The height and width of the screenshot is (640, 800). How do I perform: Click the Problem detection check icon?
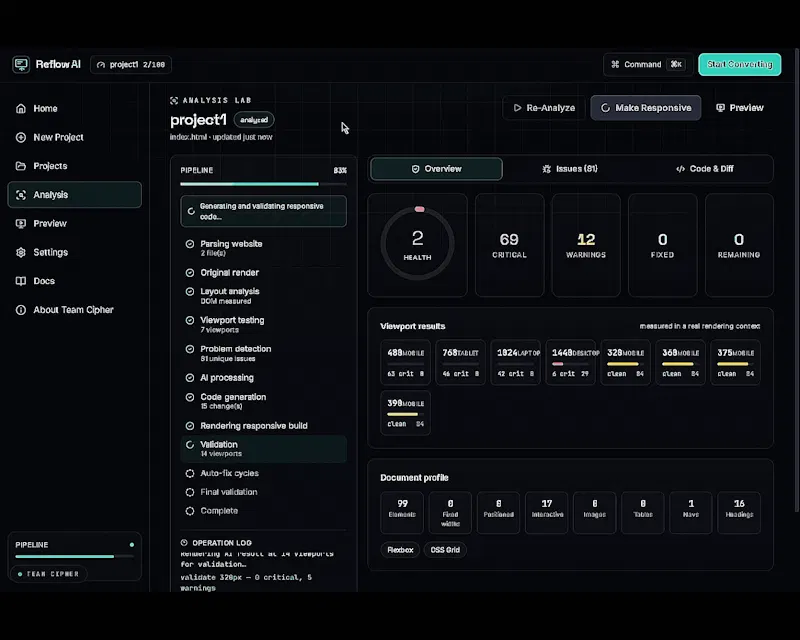[190, 349]
